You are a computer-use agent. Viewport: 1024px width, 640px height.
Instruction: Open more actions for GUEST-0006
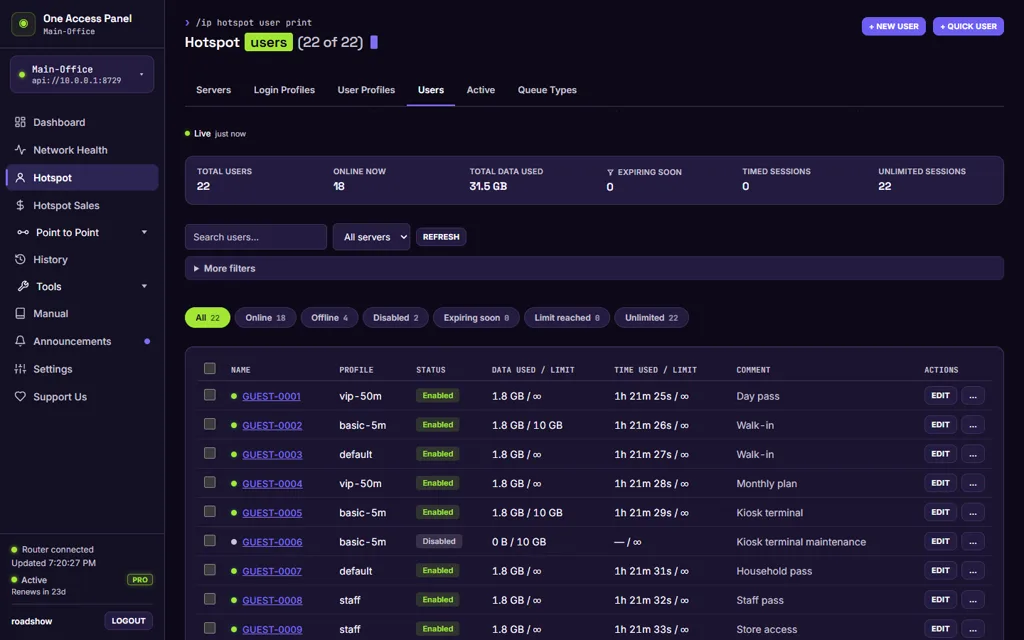tap(972, 541)
